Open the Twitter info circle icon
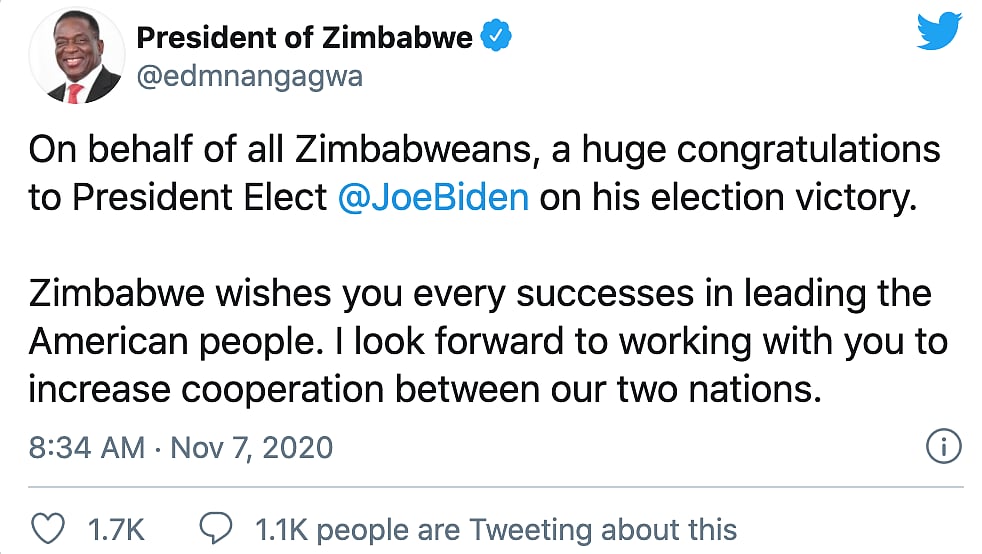 pos(944,446)
